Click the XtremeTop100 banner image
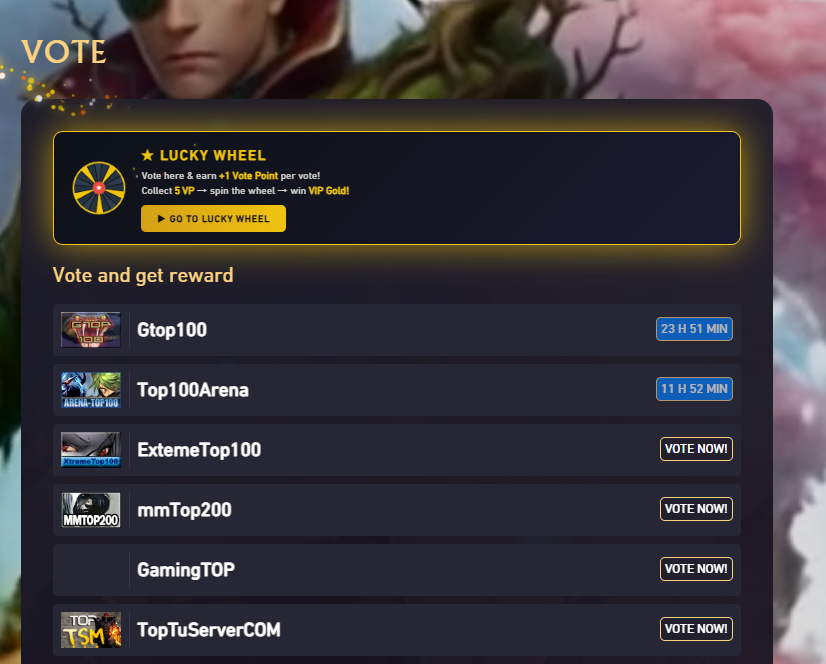 91,450
